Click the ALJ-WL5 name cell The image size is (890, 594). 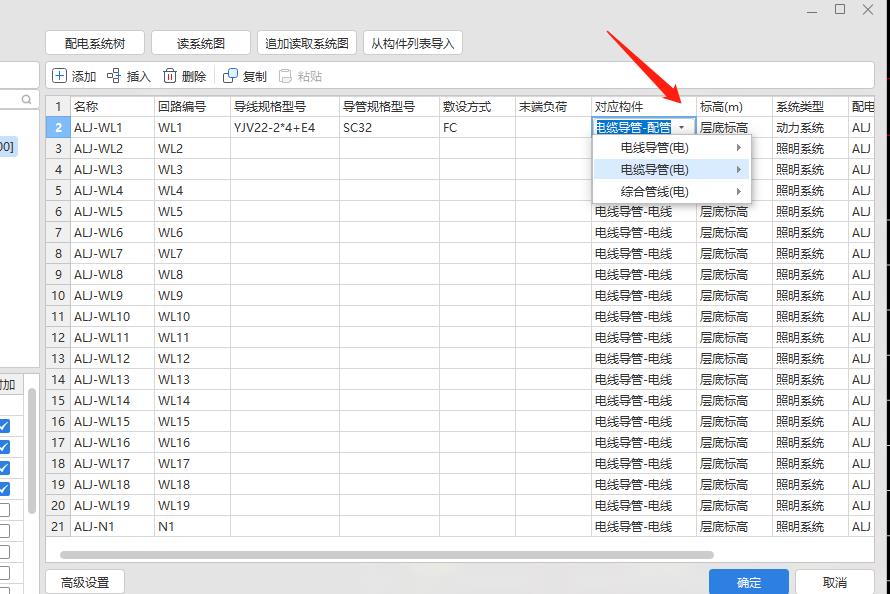pyautogui.click(x=112, y=212)
